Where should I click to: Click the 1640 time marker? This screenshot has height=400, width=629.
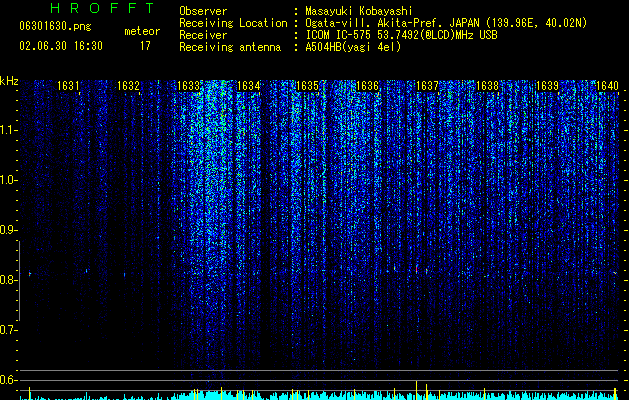[x=607, y=86]
